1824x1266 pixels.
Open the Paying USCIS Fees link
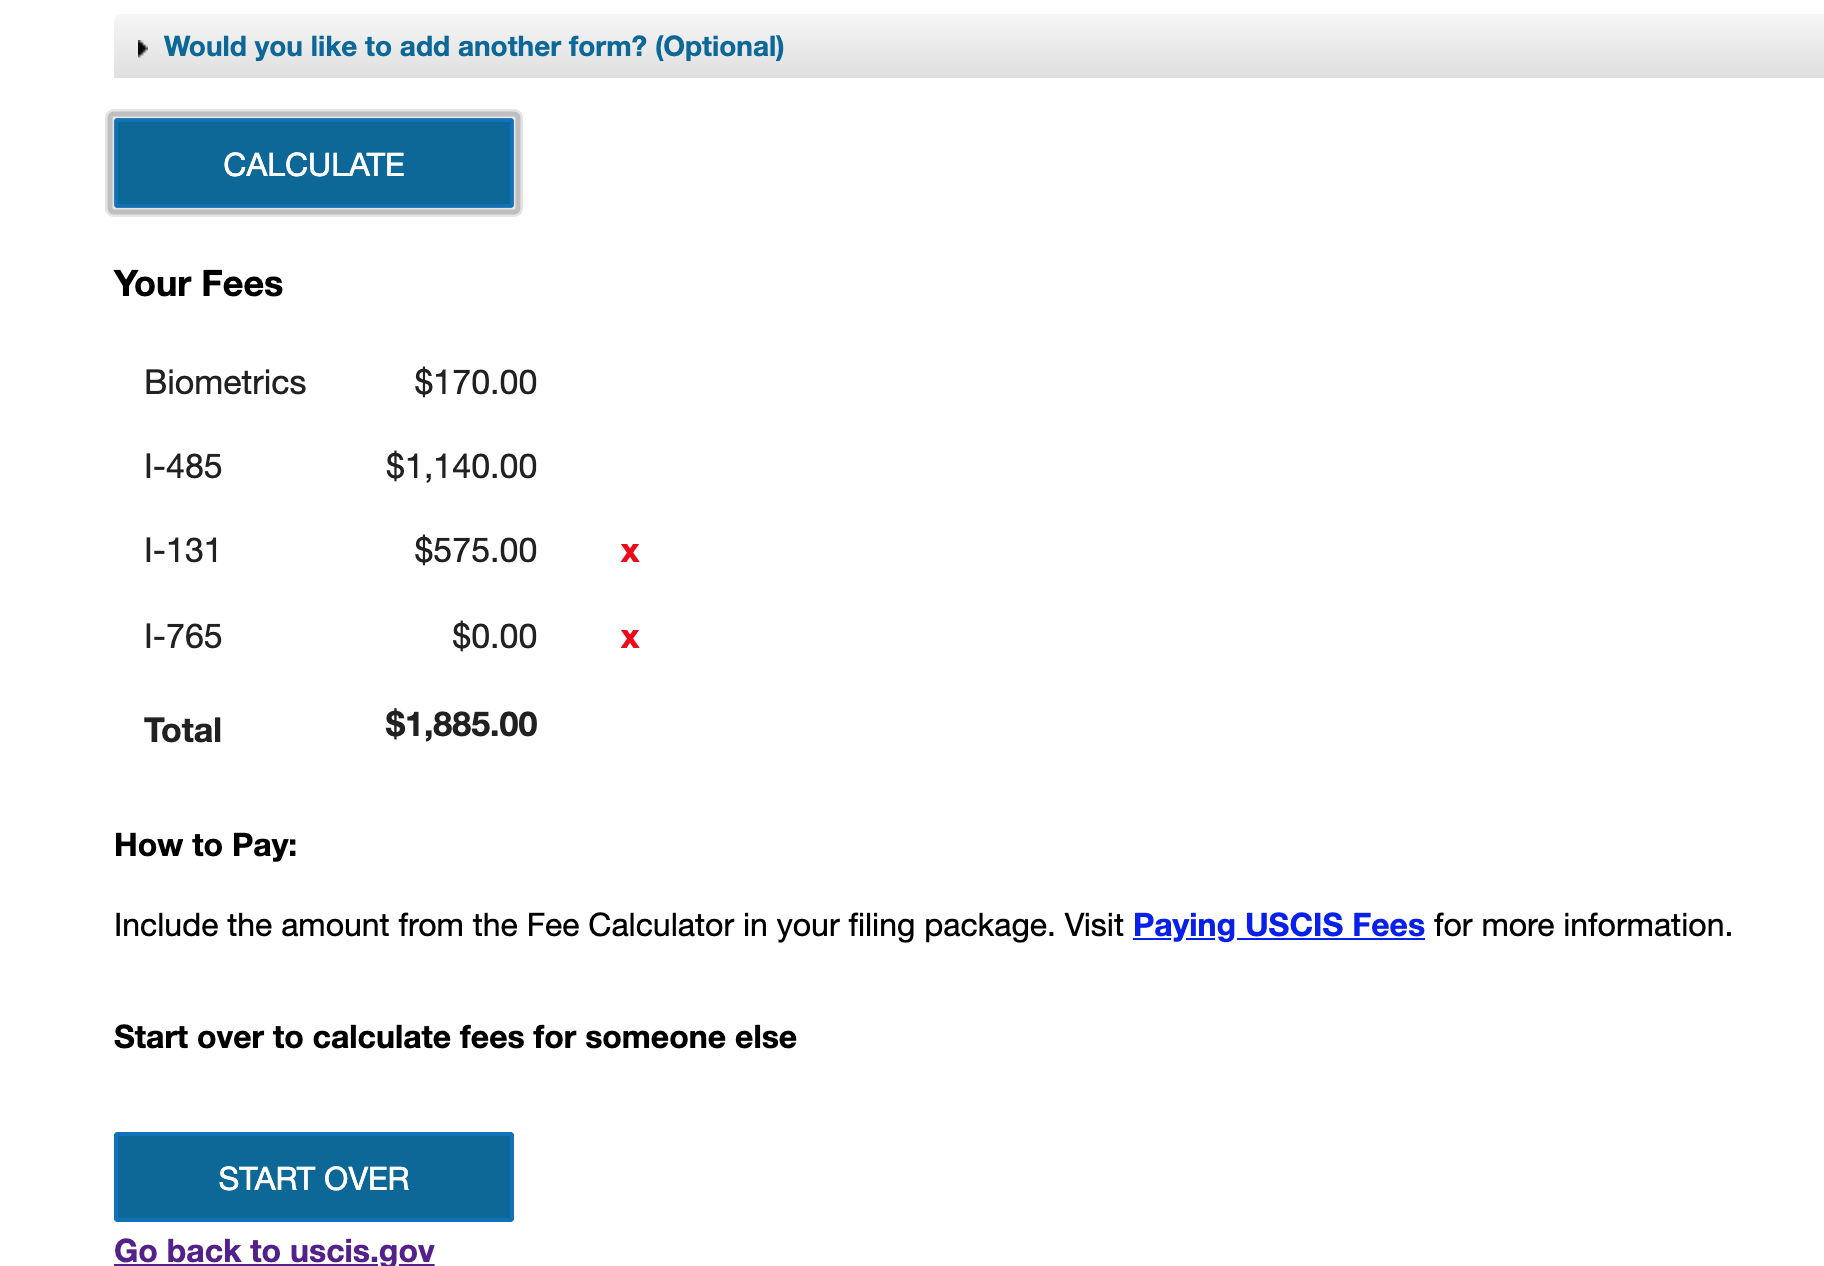coord(1278,925)
